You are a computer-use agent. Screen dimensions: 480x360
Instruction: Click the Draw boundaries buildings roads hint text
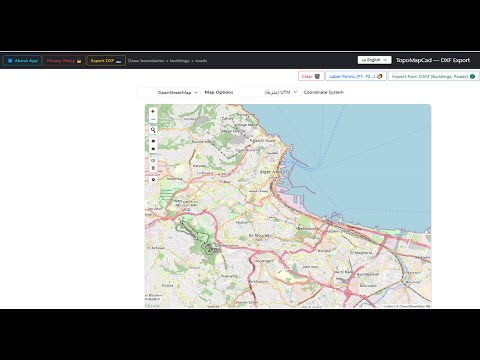167,61
